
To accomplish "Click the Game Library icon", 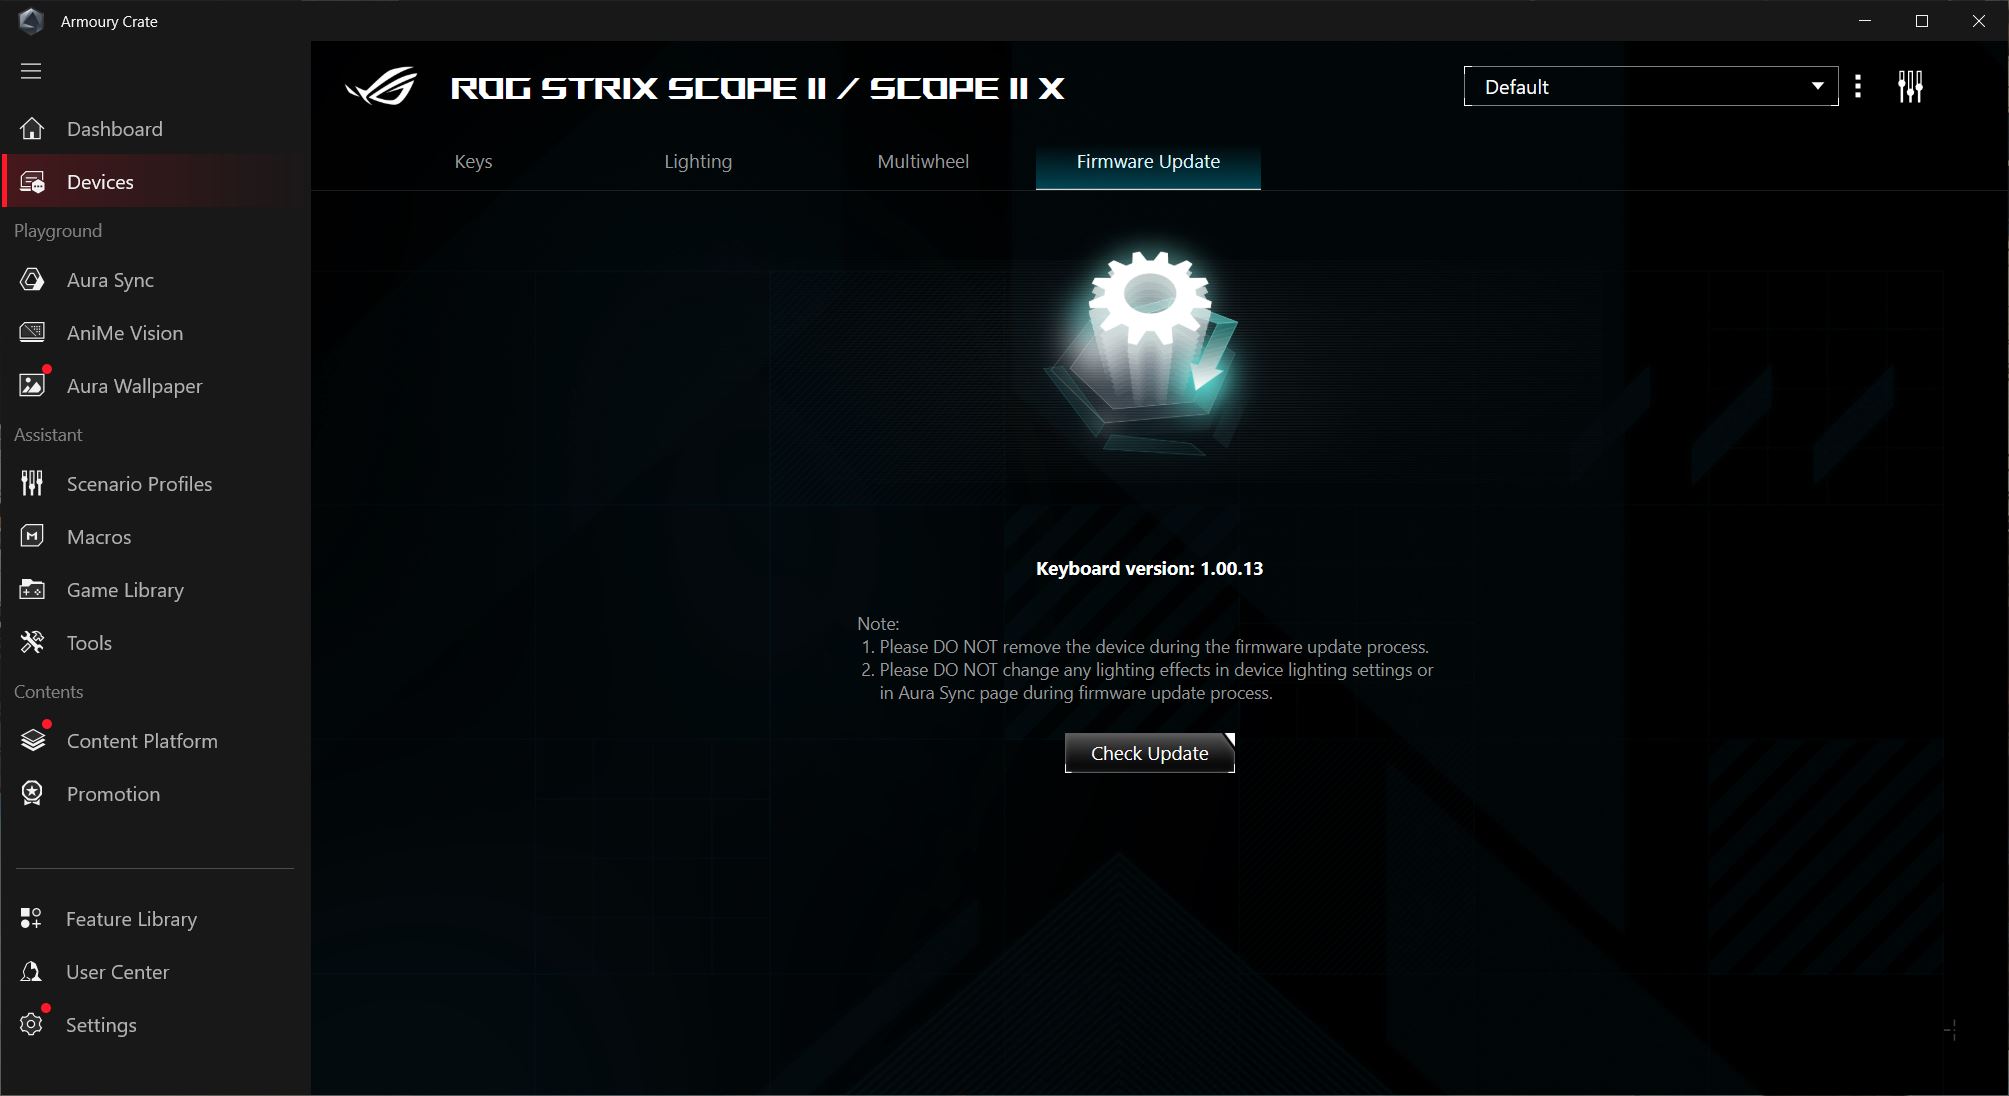I will click(32, 590).
